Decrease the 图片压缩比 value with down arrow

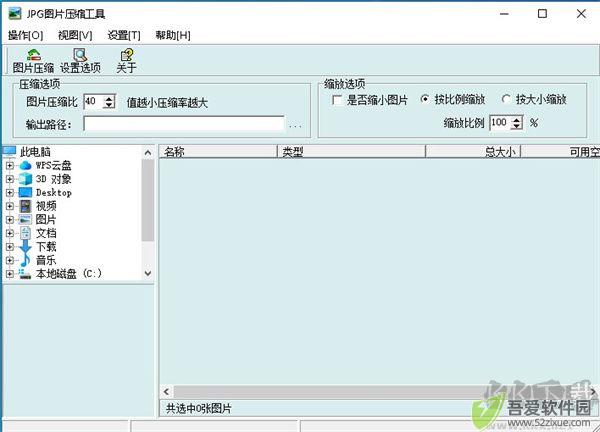pos(109,105)
